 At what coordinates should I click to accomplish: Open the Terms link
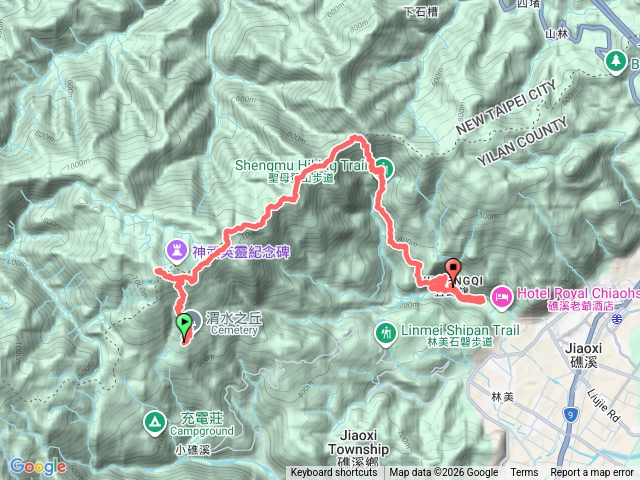524,473
